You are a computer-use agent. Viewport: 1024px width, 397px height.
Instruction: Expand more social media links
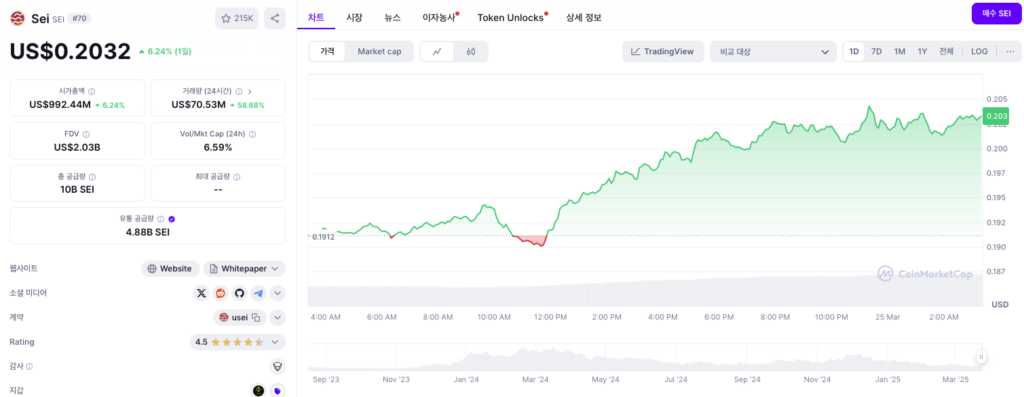tap(278, 293)
